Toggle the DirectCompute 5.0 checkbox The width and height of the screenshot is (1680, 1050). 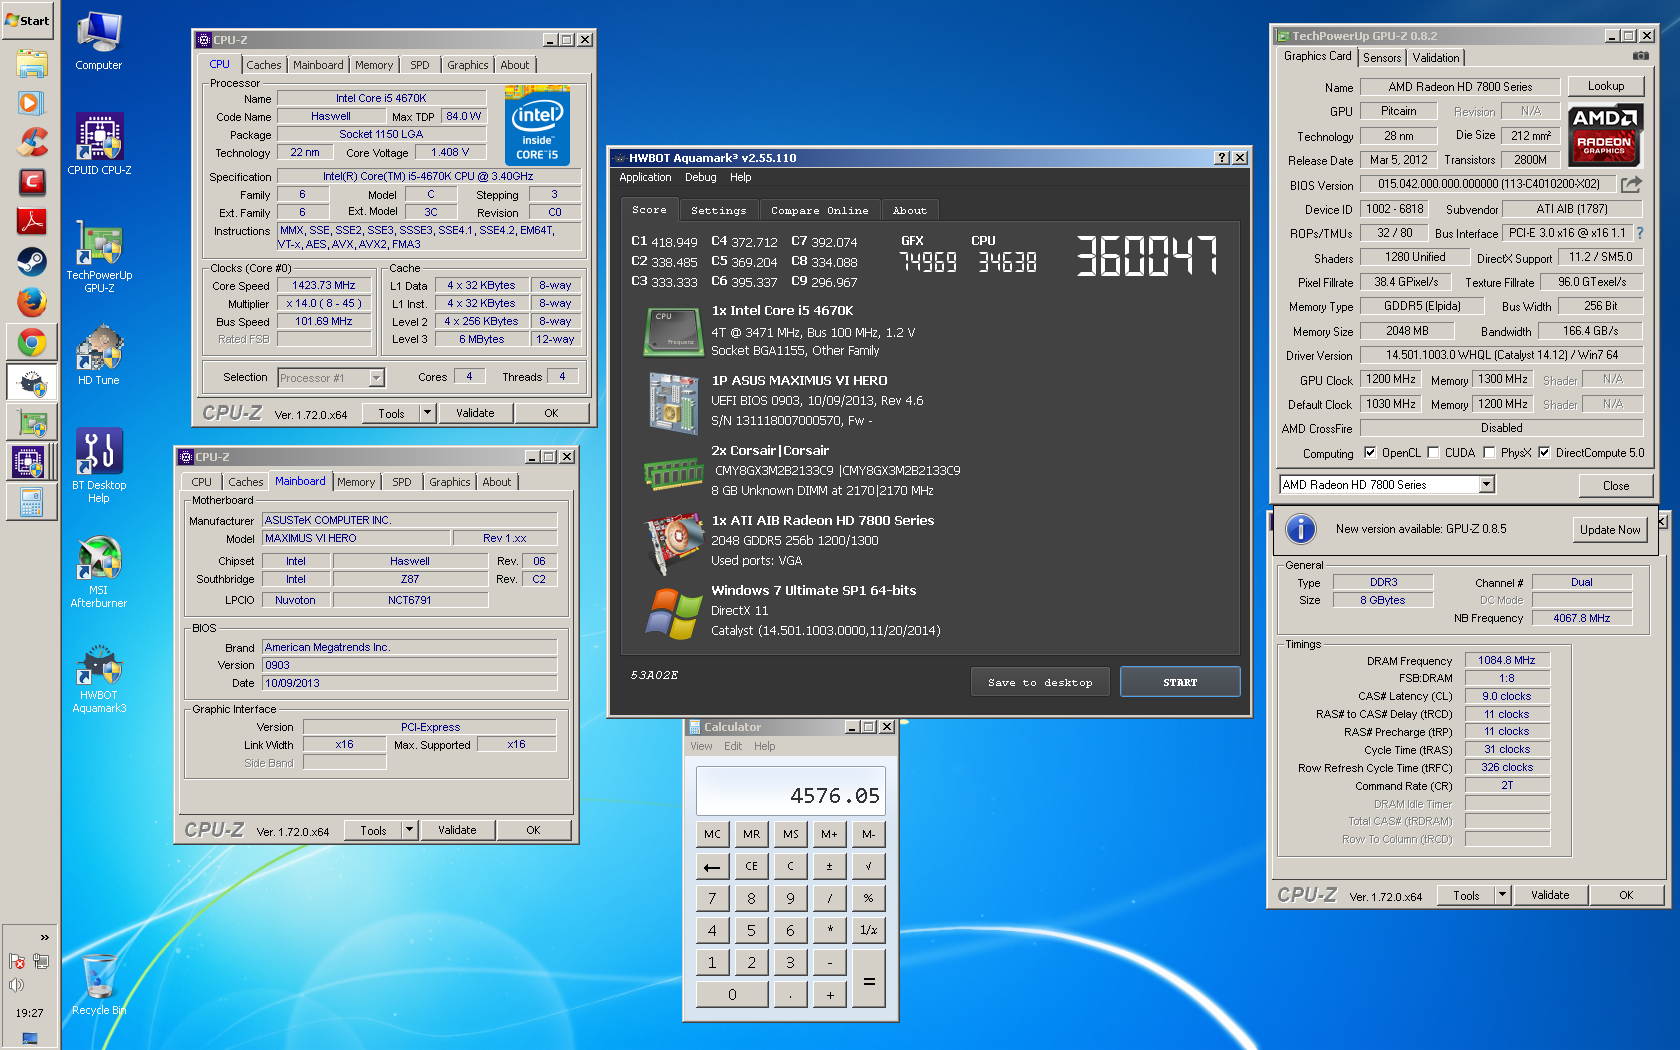(x=1544, y=452)
